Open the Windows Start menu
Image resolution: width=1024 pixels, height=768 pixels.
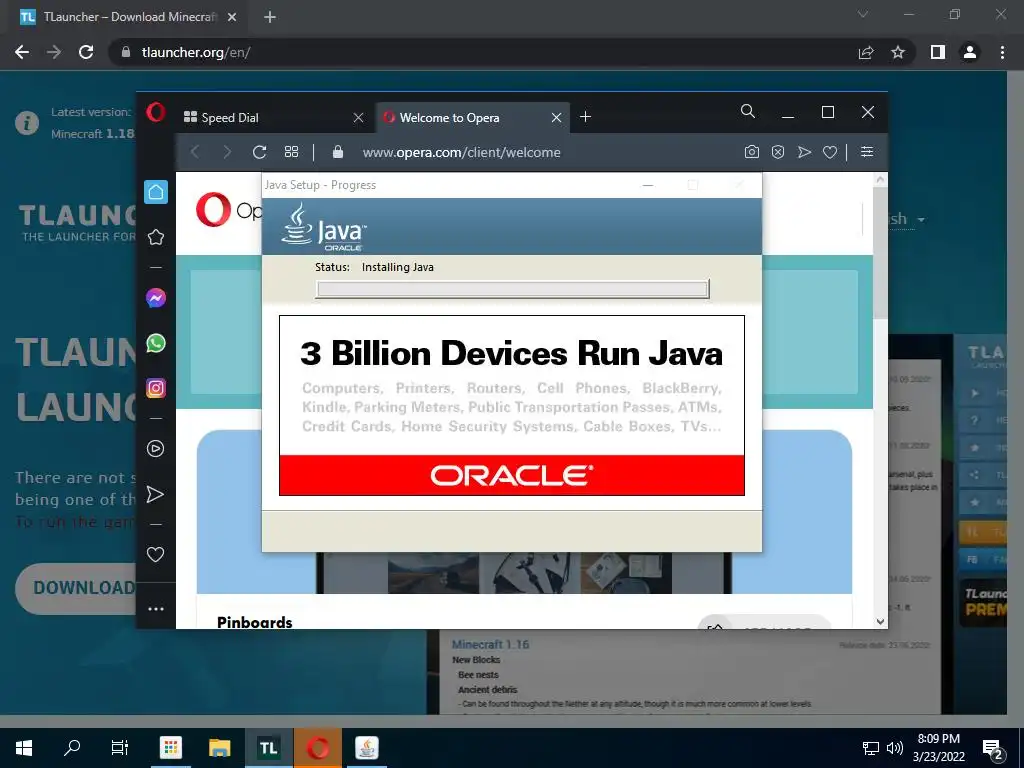[x=24, y=748]
